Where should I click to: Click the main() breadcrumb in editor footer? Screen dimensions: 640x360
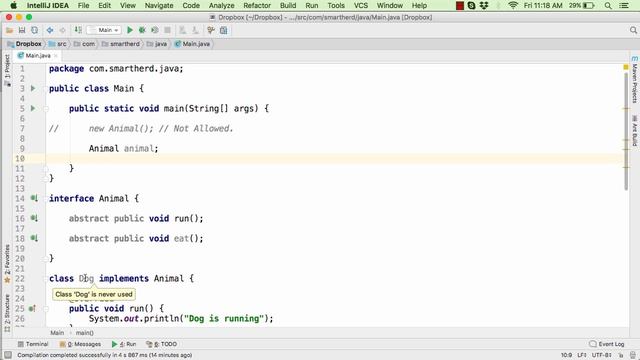(x=84, y=333)
